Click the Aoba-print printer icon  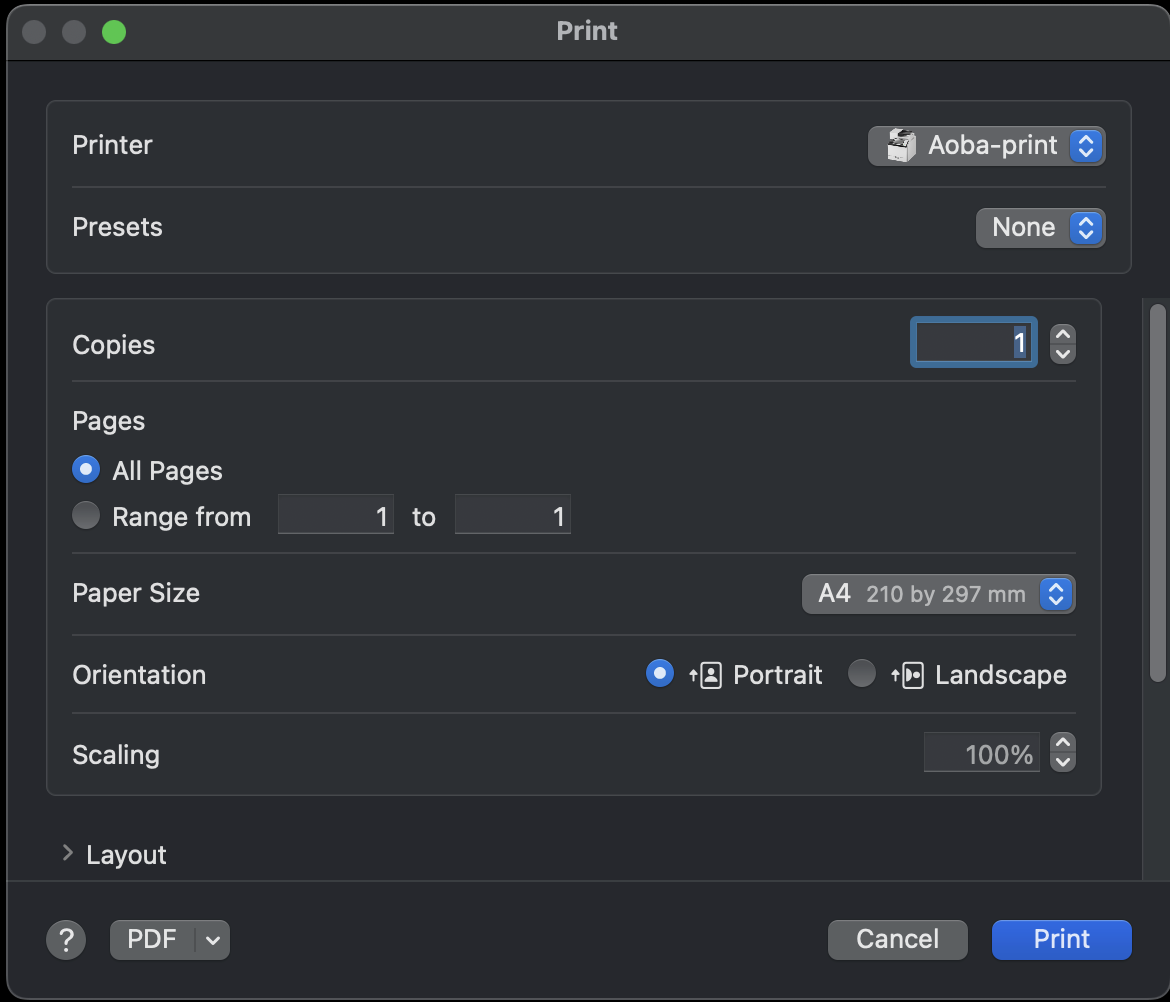[901, 146]
